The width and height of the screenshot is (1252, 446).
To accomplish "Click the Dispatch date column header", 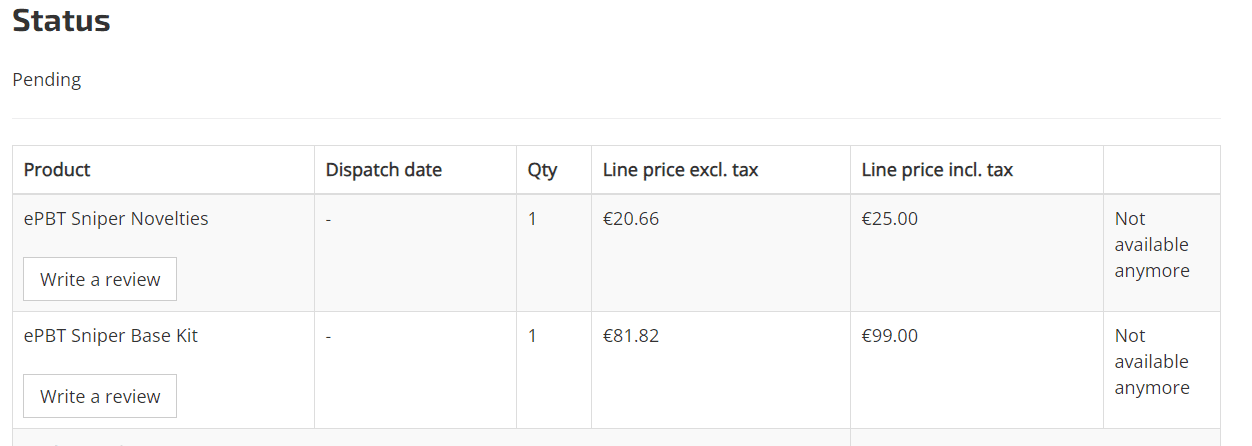I will pyautogui.click(x=384, y=169).
